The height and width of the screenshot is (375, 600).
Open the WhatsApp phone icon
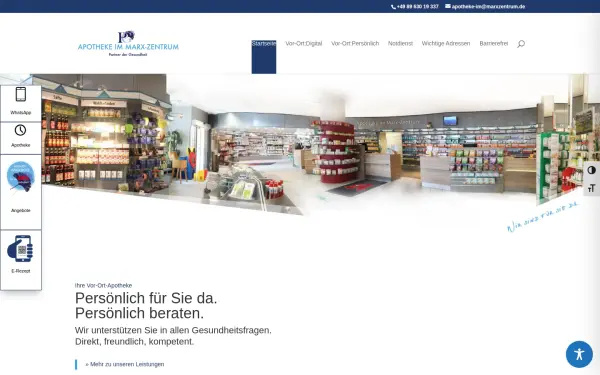(21, 94)
